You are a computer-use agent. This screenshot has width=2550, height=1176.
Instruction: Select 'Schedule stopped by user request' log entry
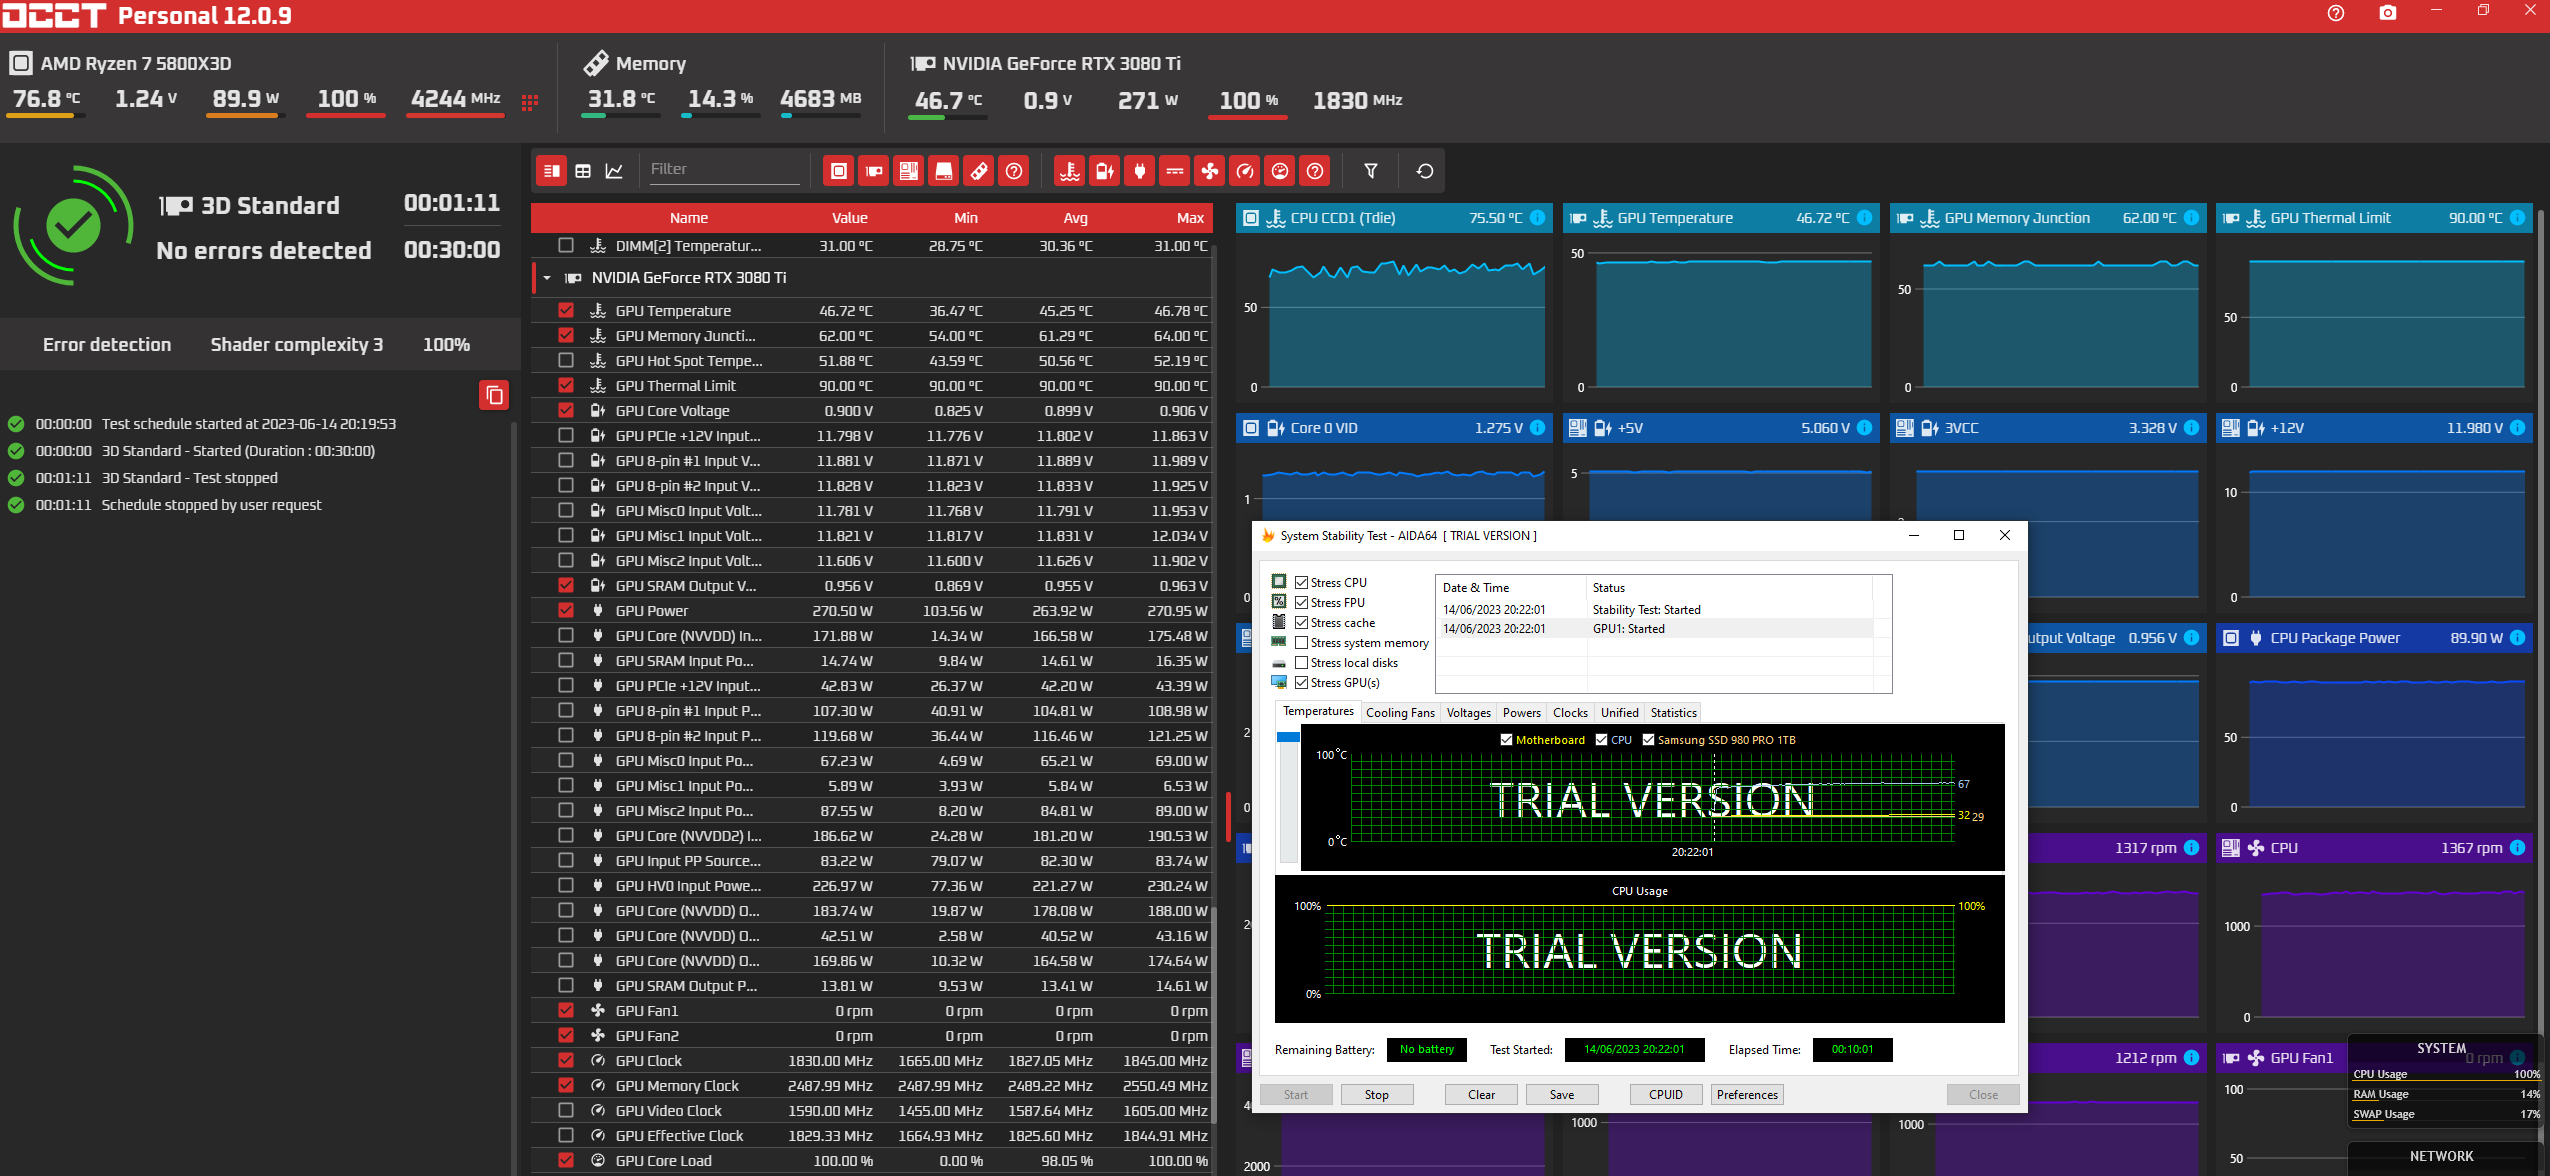pos(211,505)
